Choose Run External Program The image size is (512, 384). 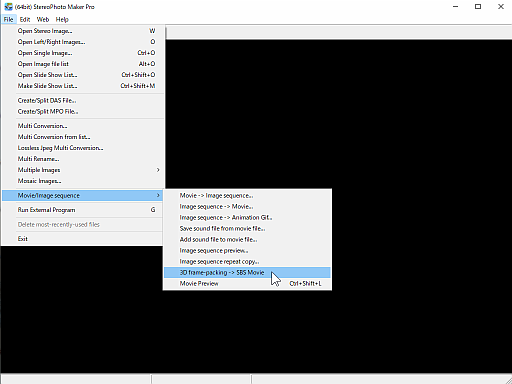coord(82,210)
